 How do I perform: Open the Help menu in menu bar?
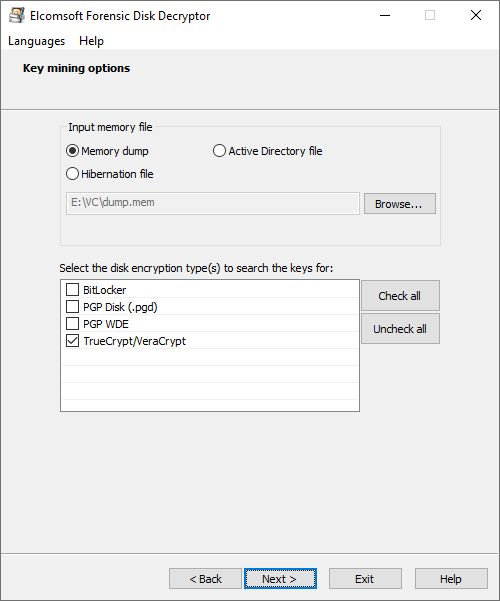point(91,41)
